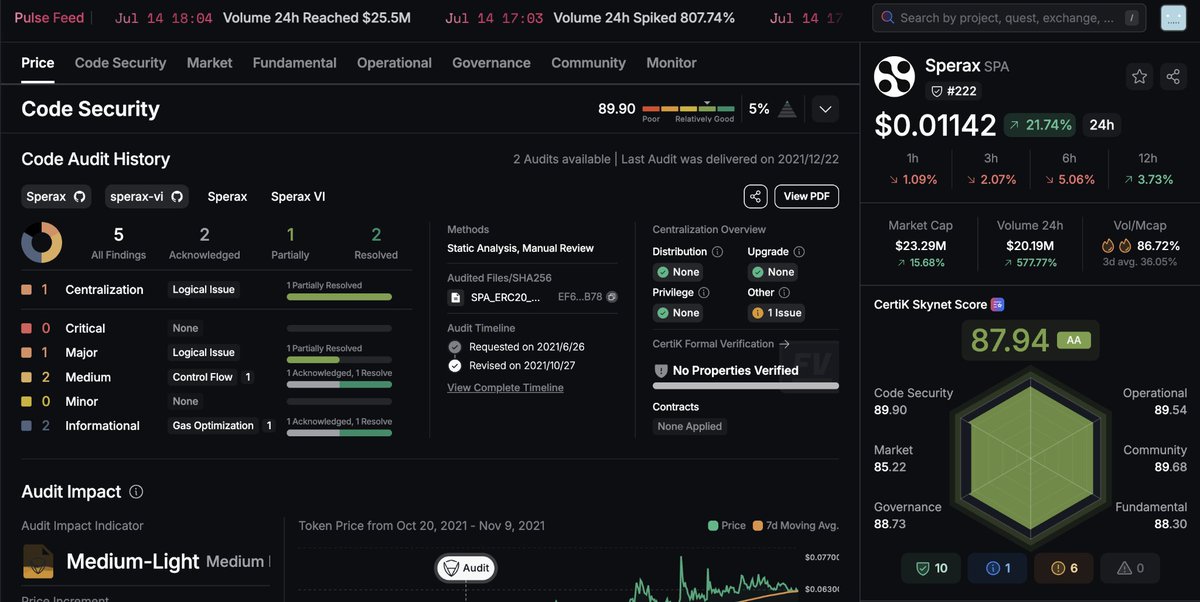The width and height of the screenshot is (1200, 602).
Task: Open the sperax-vi GitHub repository chip
Action: 147,196
